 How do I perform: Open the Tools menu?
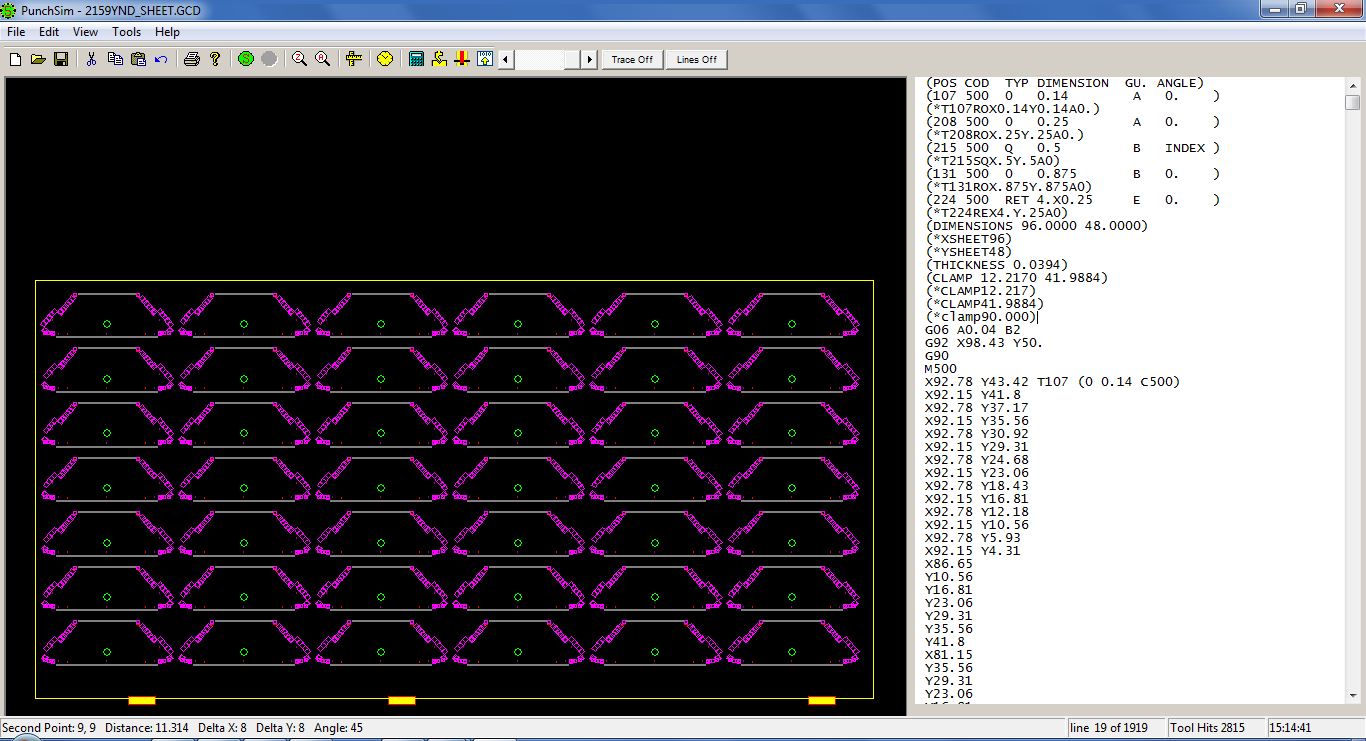[126, 32]
